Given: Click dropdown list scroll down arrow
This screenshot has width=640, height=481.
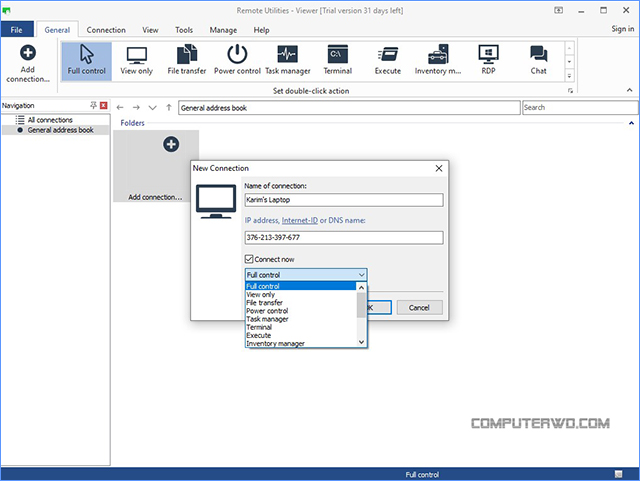Looking at the screenshot, I should click(361, 342).
